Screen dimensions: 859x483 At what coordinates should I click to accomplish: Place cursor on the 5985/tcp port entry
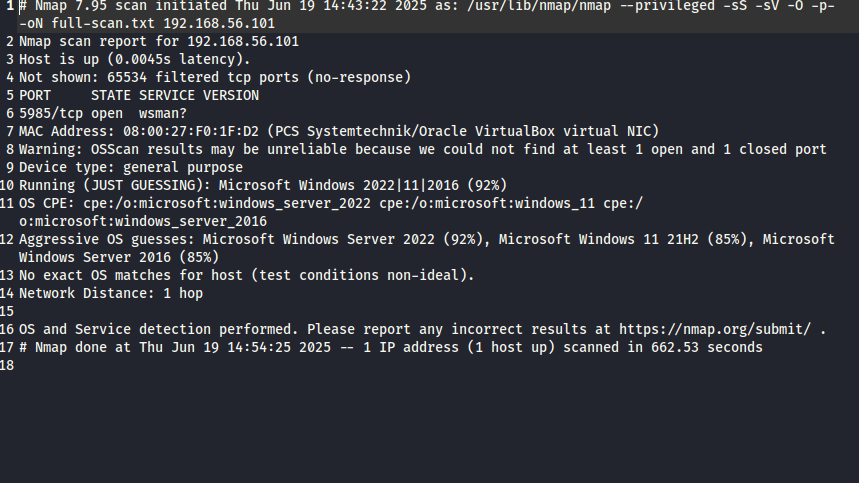pyautogui.click(x=48, y=113)
